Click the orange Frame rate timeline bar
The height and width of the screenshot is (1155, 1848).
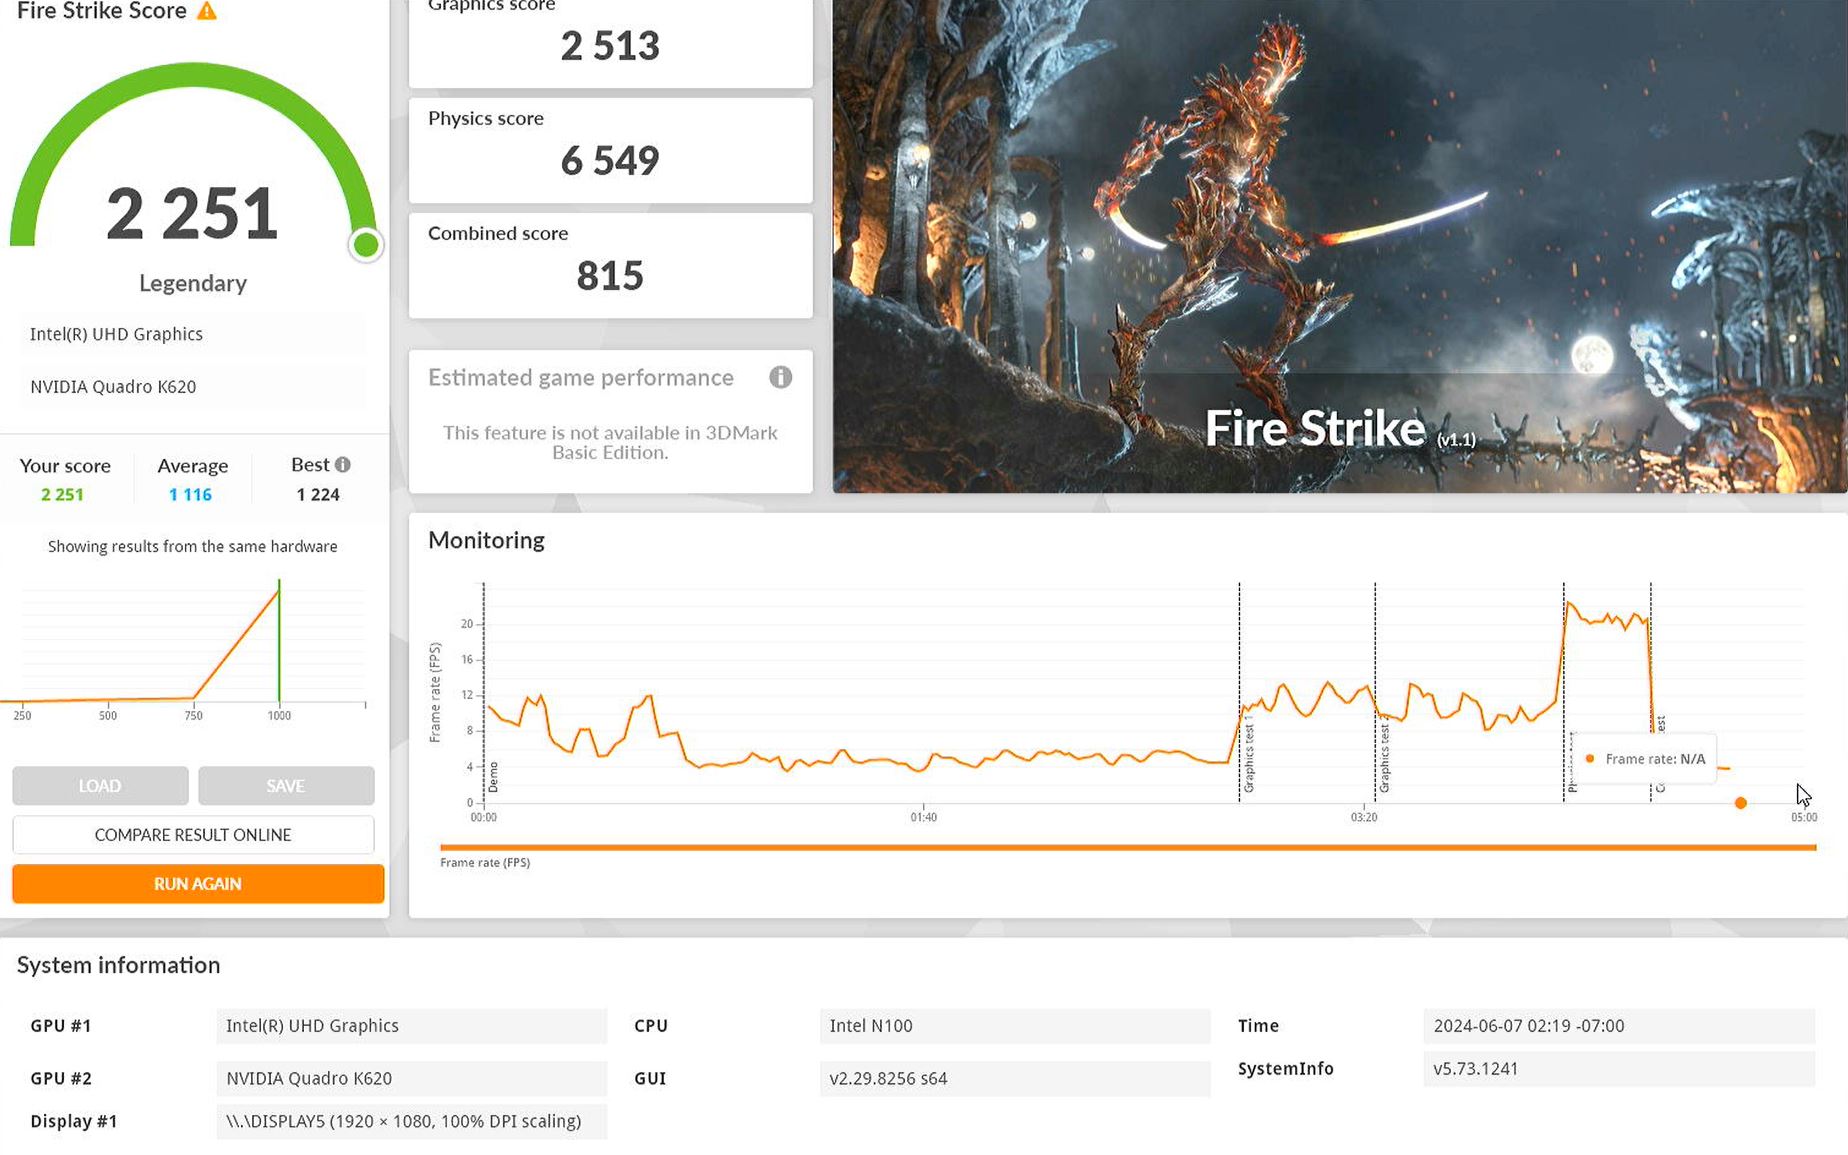pos(1128,847)
